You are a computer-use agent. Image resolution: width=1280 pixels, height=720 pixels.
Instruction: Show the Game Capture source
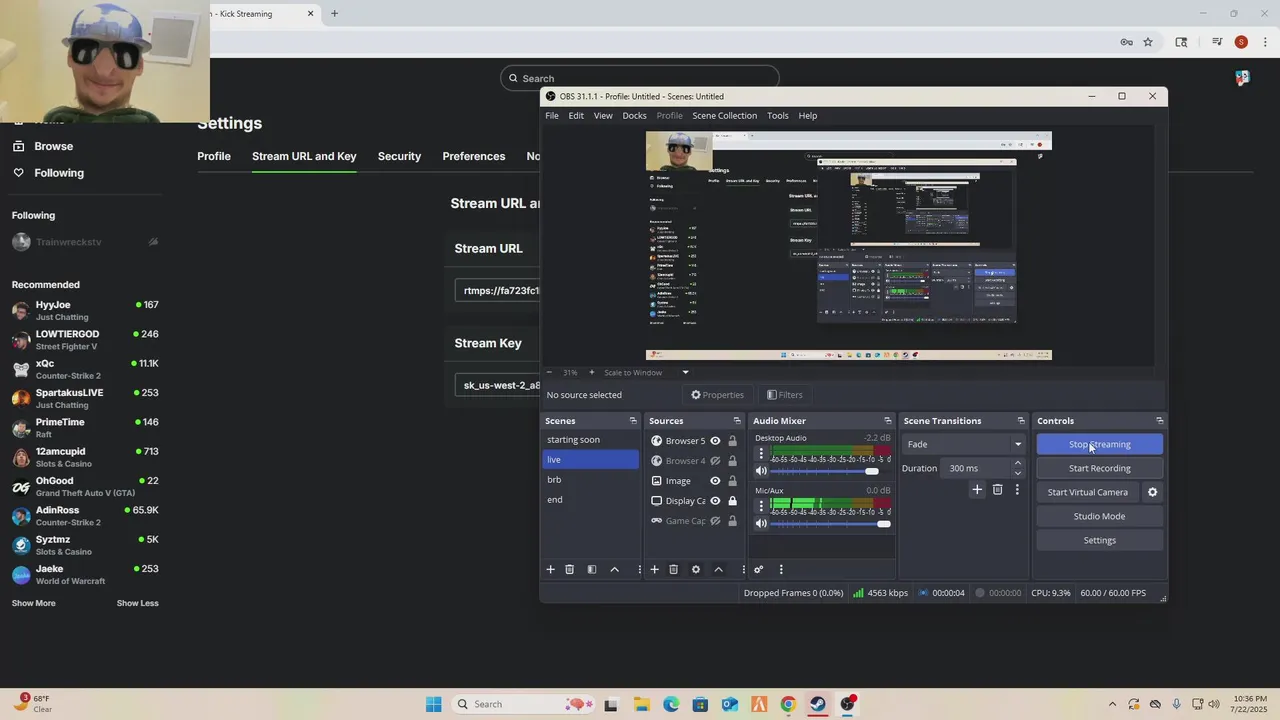[715, 521]
